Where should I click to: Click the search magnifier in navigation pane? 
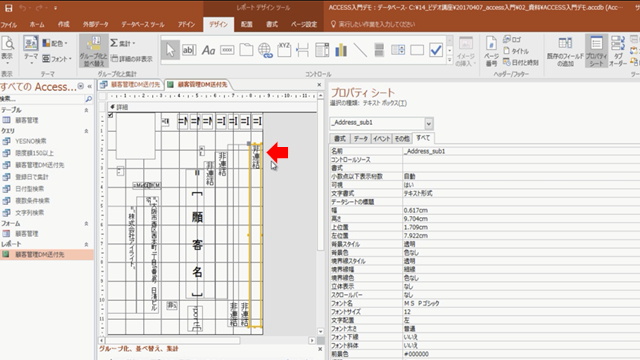pyautogui.click(x=89, y=99)
